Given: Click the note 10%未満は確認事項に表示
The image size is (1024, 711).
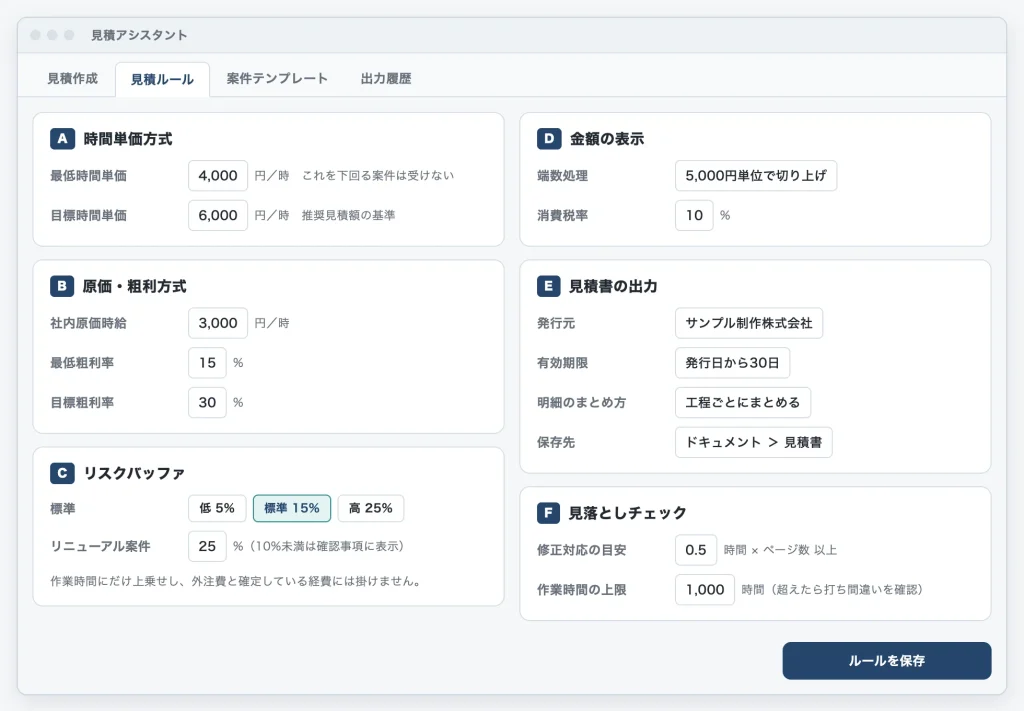Looking at the screenshot, I should point(327,546).
